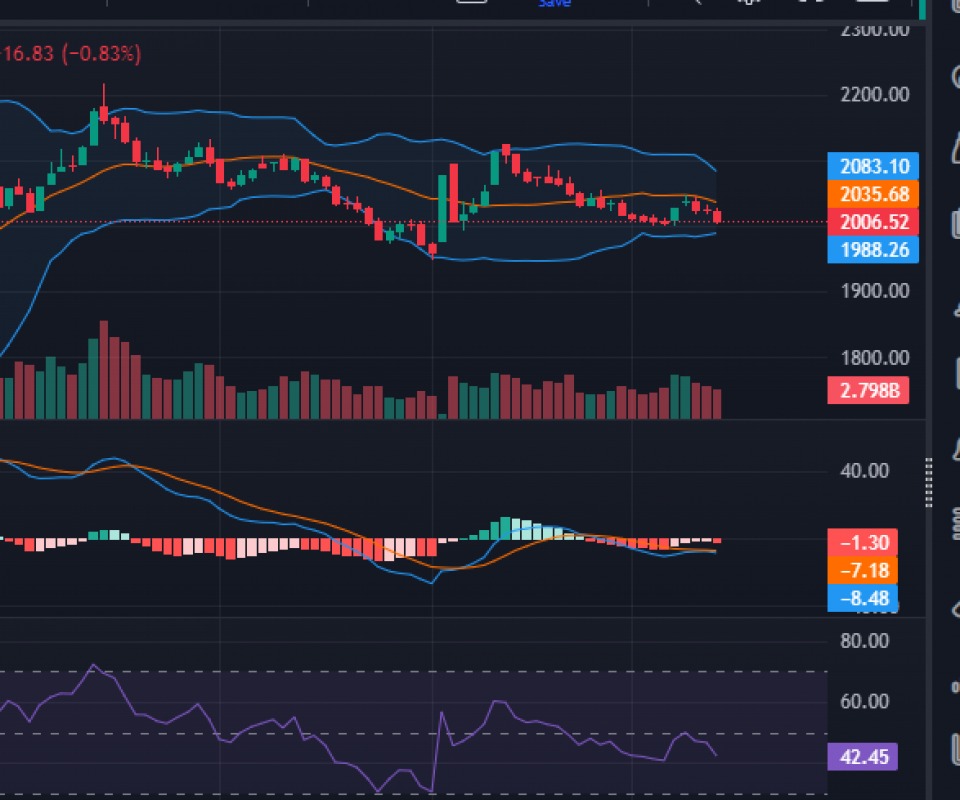Screen dimensions: 960x800
Task: Click the 1900.00 price axis label
Action: coord(874,291)
